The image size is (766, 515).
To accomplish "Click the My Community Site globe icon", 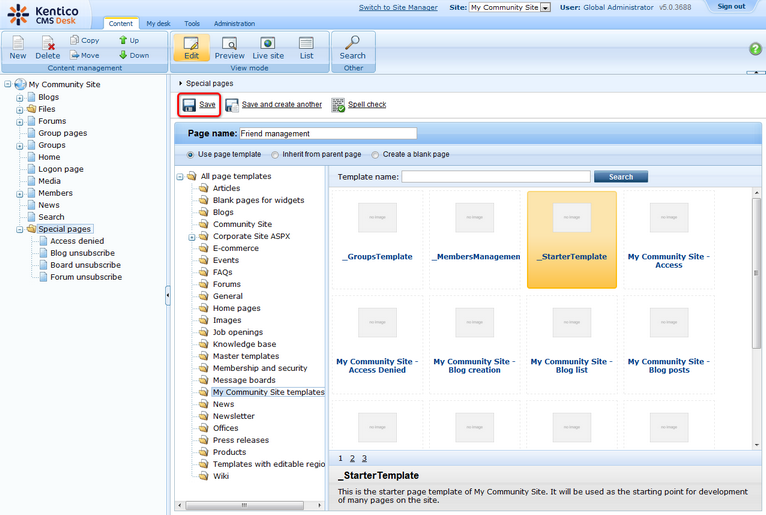I will pos(20,84).
